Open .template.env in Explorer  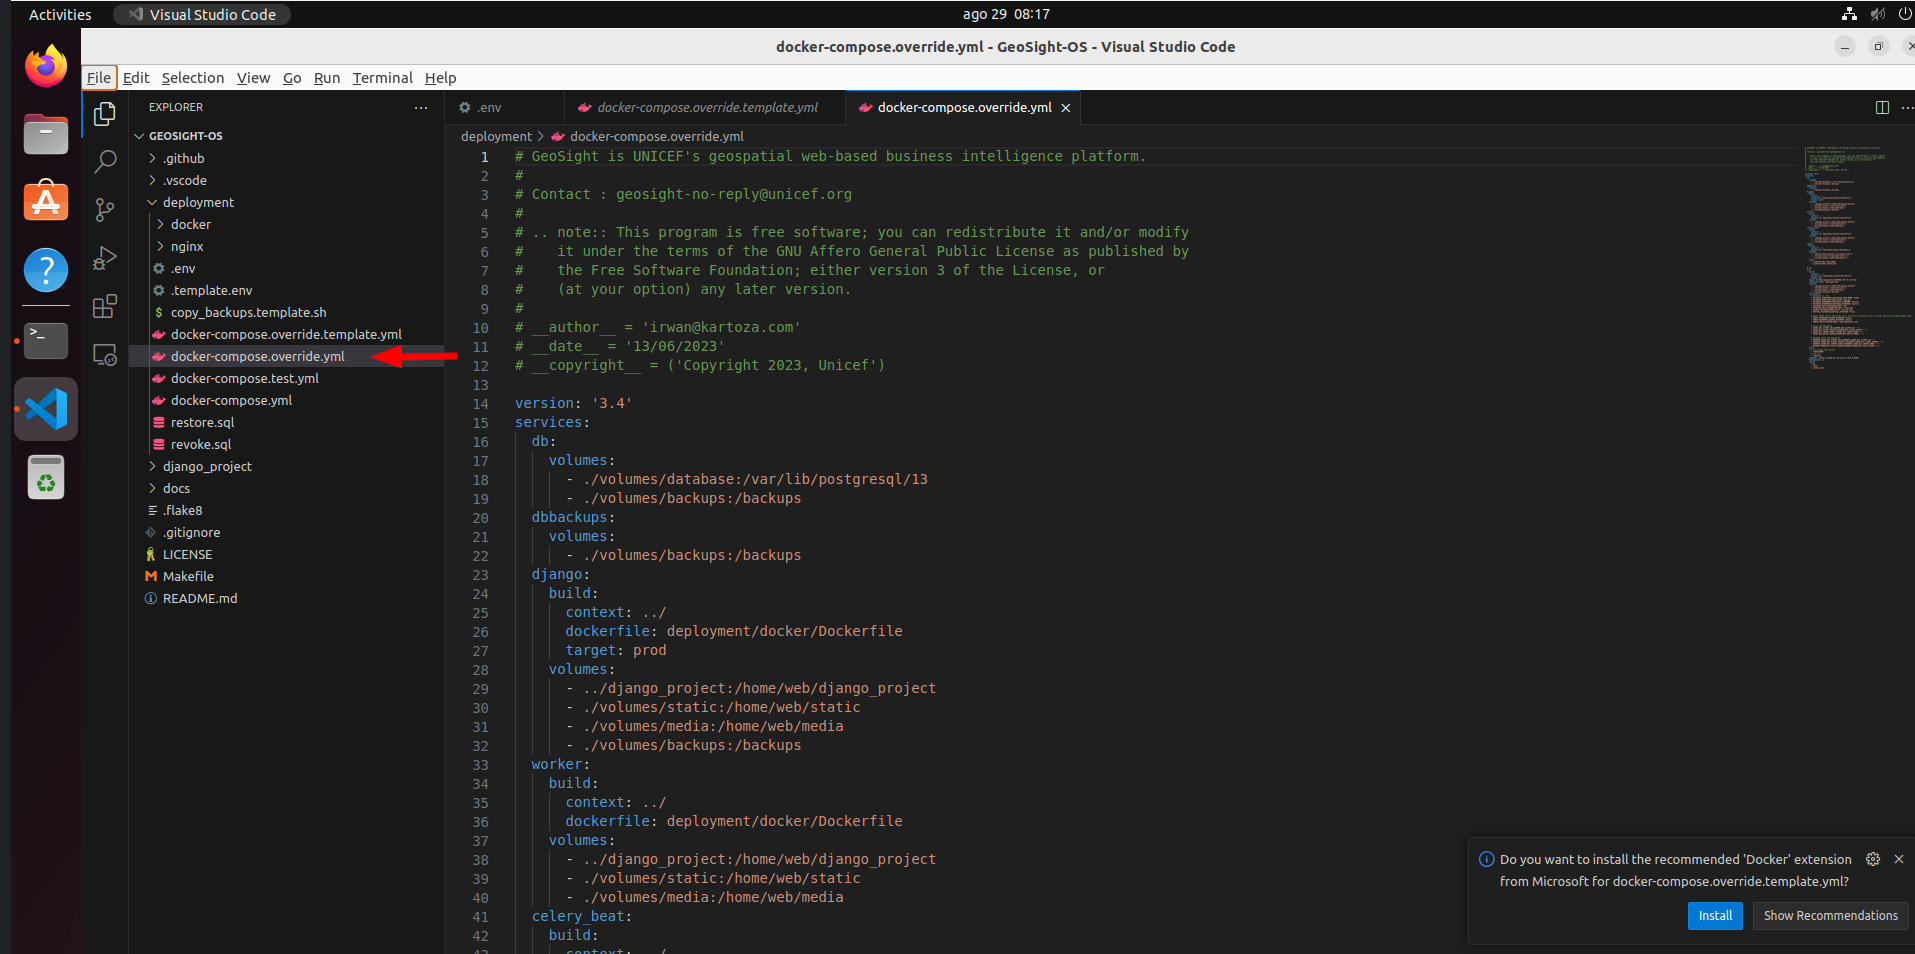[x=286, y=290]
